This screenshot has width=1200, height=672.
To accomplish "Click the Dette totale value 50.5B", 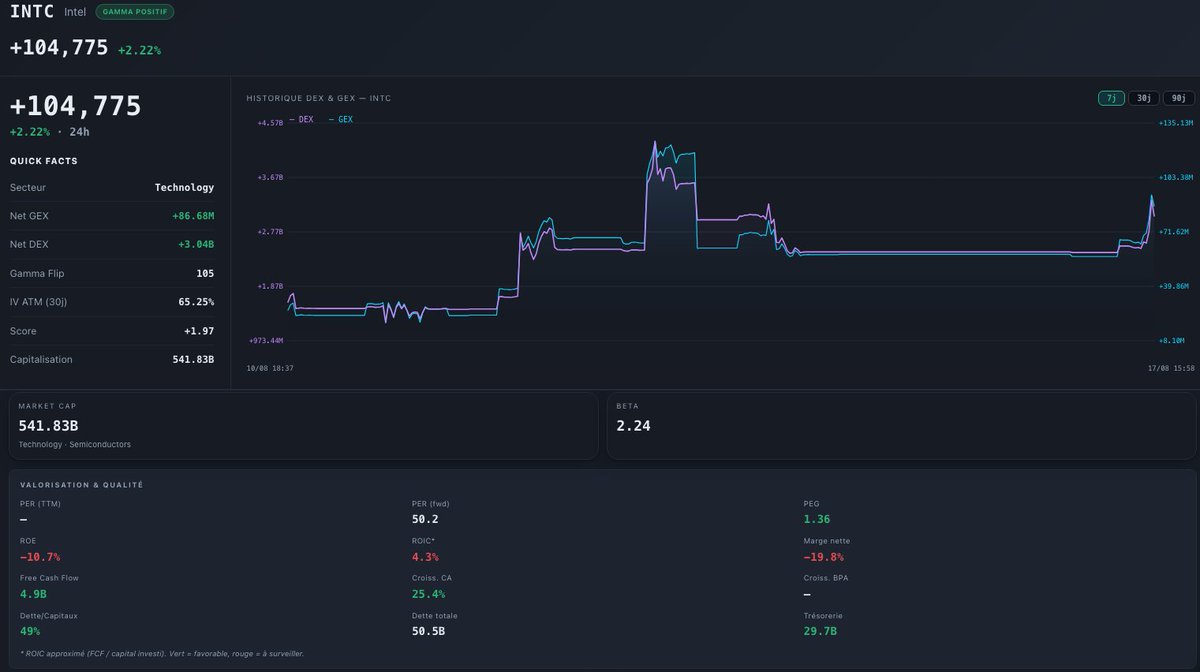I will pos(428,631).
